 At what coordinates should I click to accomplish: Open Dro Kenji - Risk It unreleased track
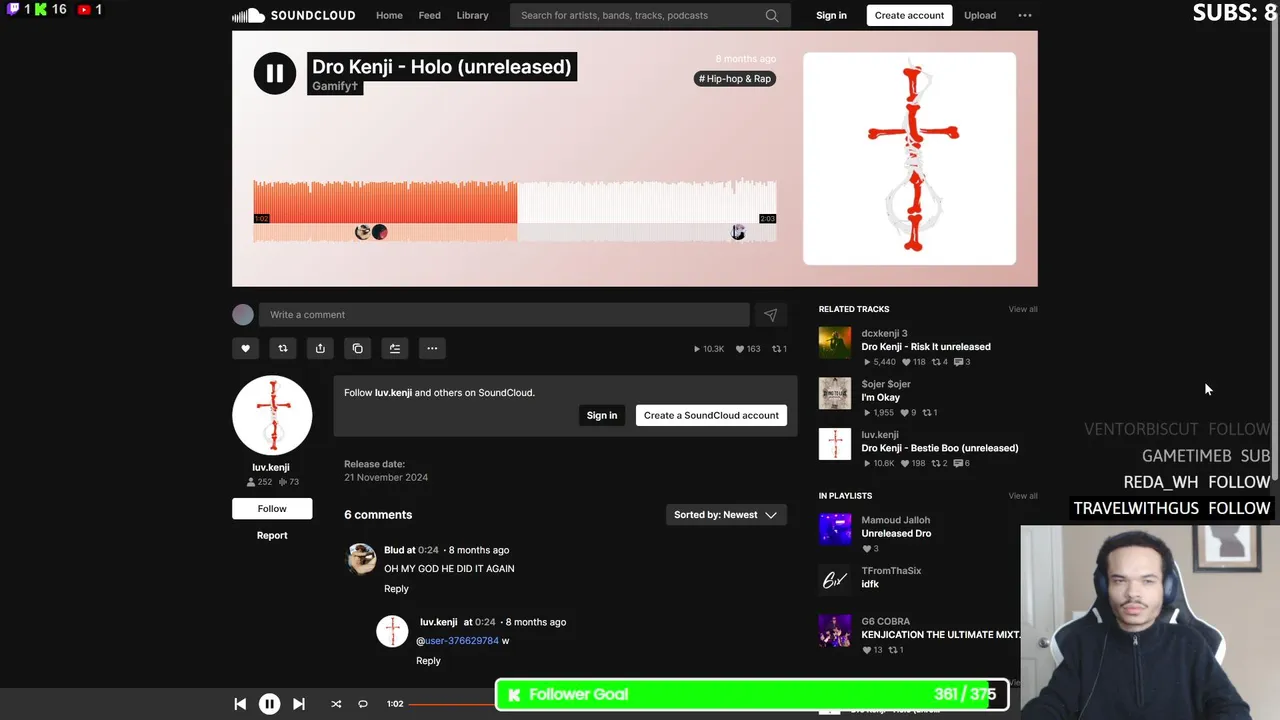pyautogui.click(x=926, y=347)
